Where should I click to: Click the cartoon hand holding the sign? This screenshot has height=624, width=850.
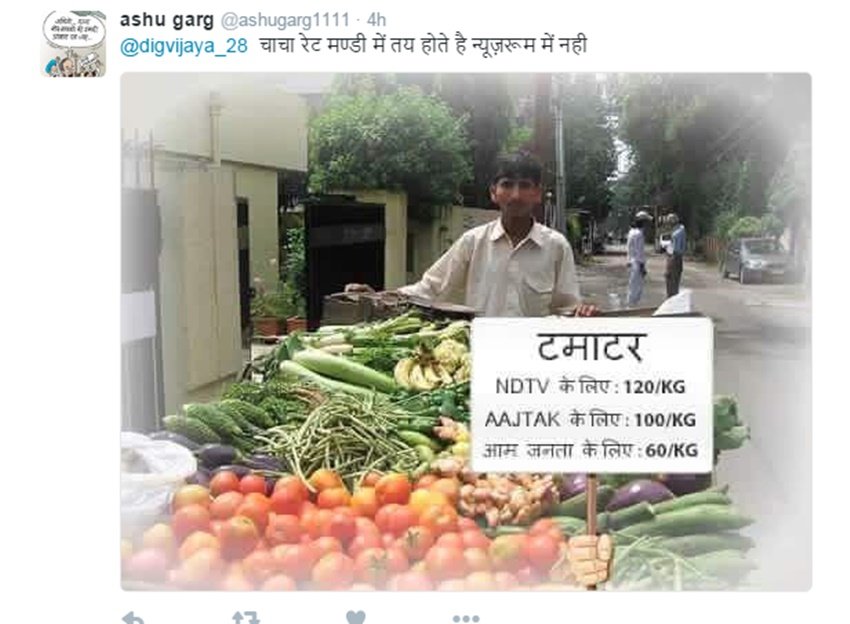(591, 558)
